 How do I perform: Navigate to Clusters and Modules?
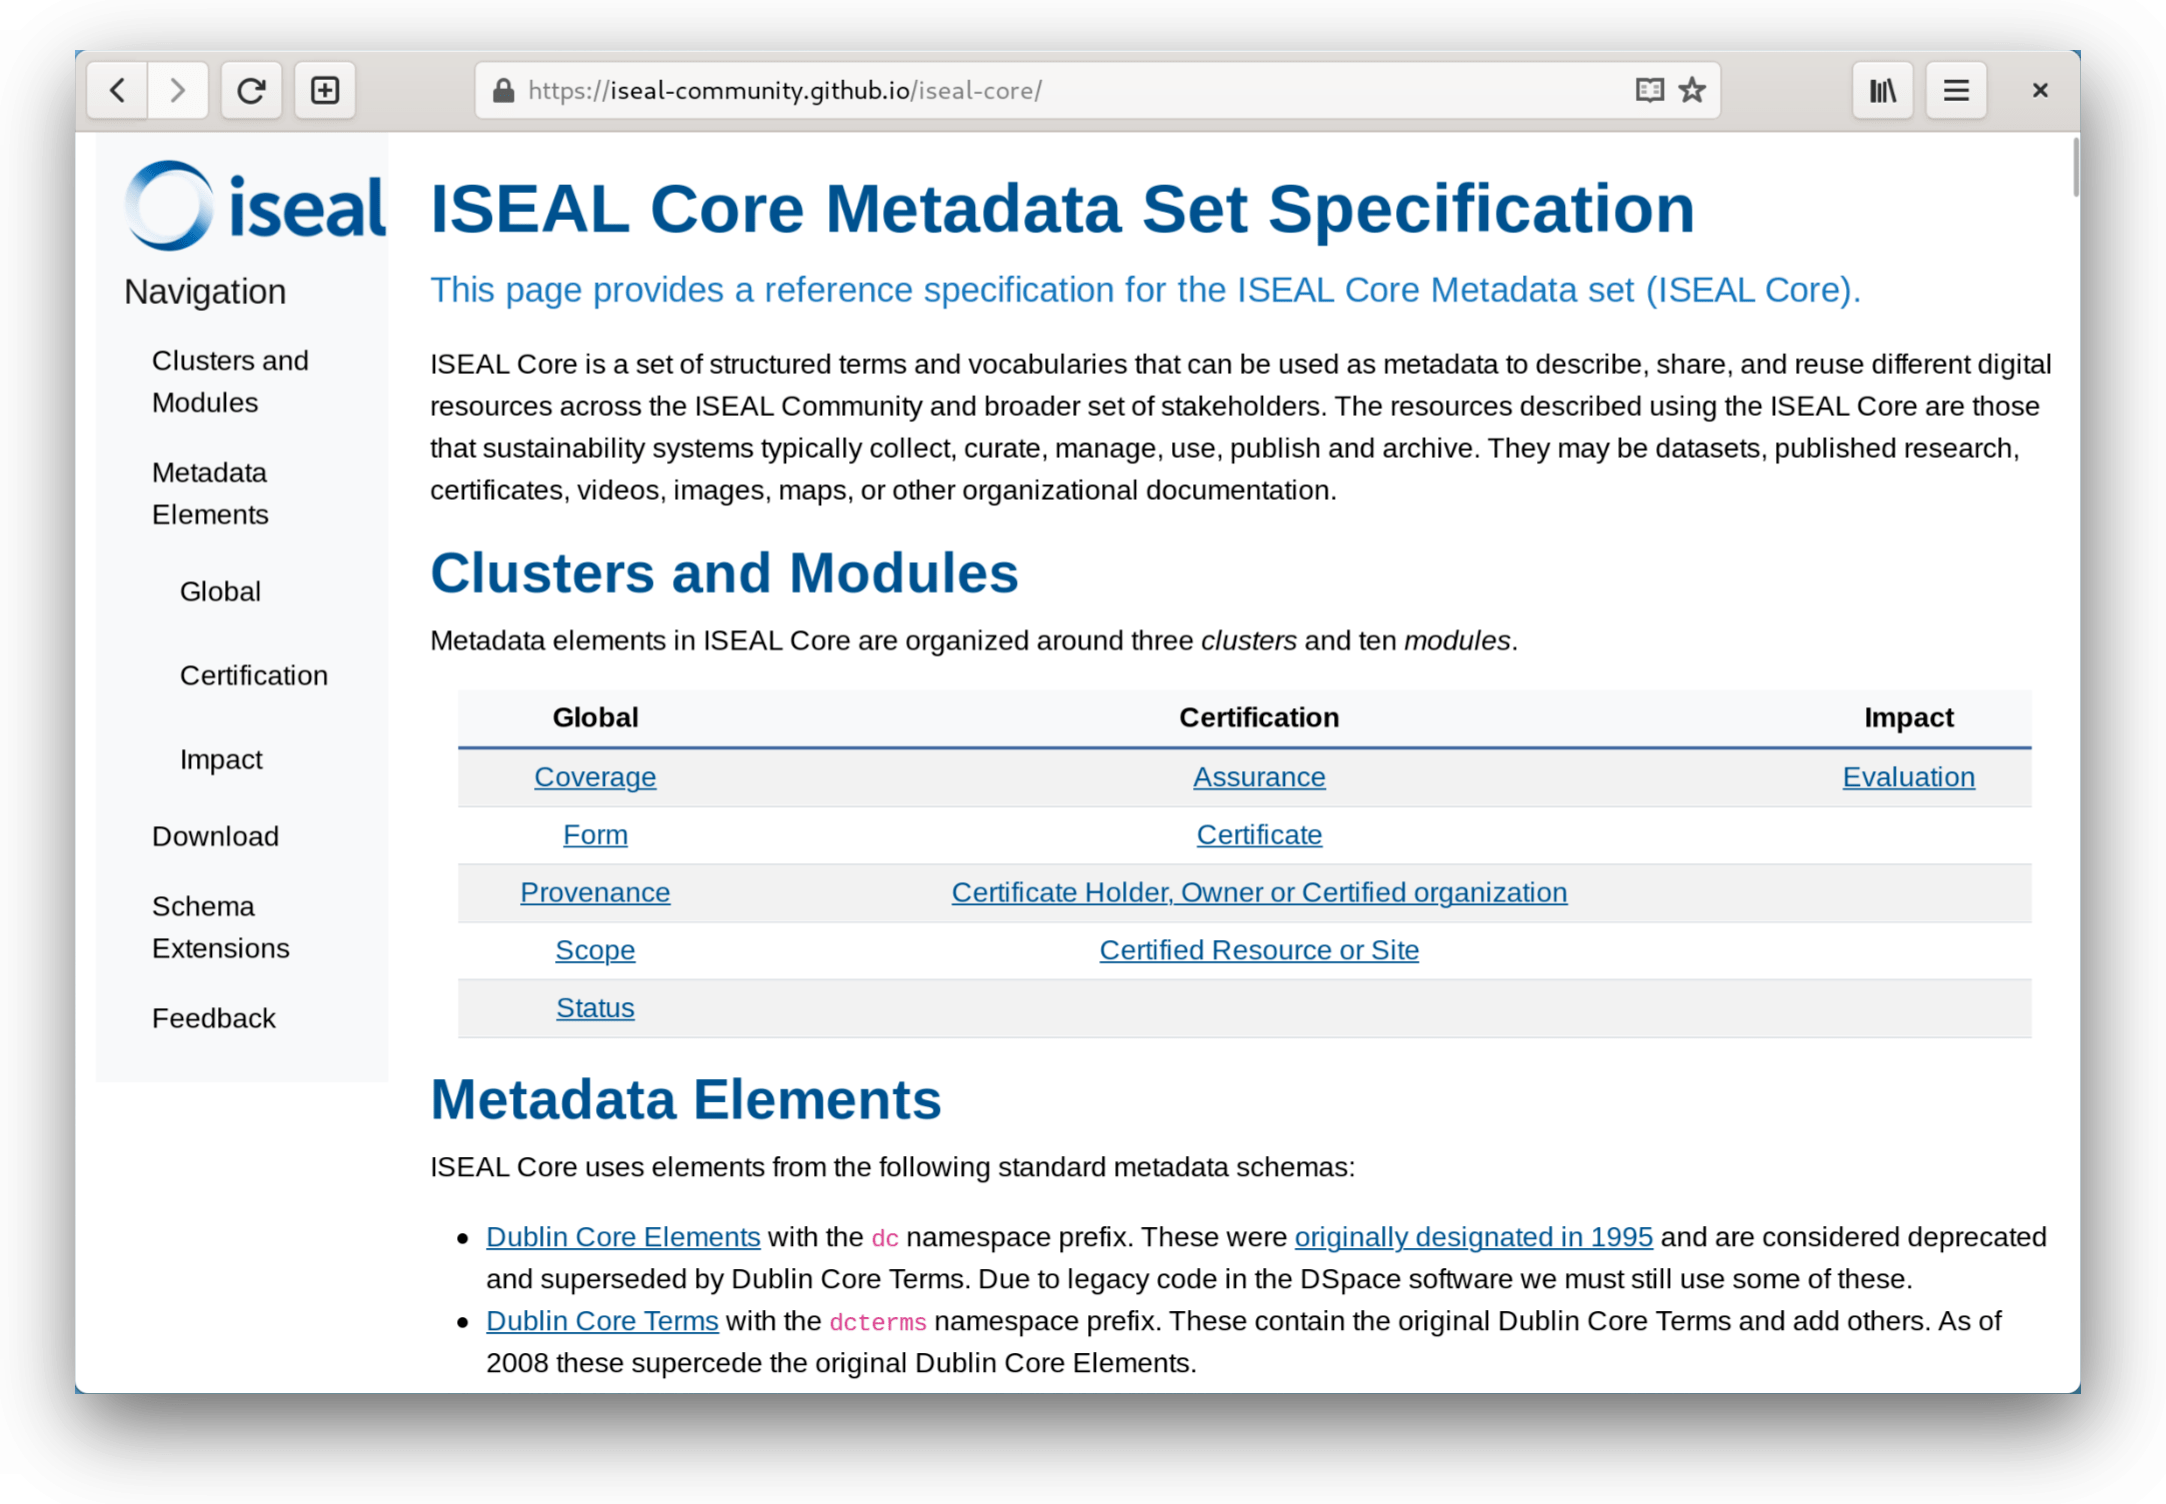(230, 381)
